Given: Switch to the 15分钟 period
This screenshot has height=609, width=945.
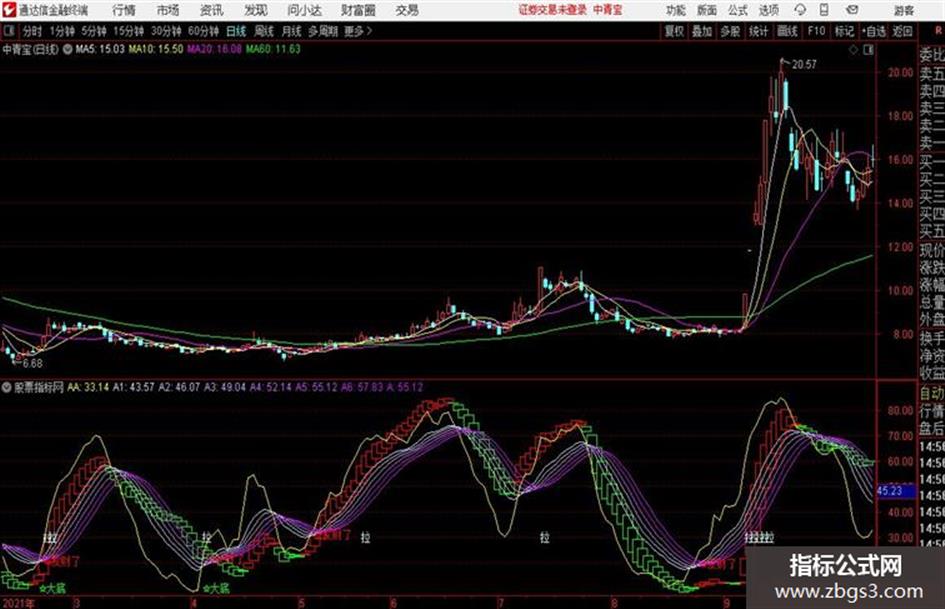Looking at the screenshot, I should coord(128,31).
